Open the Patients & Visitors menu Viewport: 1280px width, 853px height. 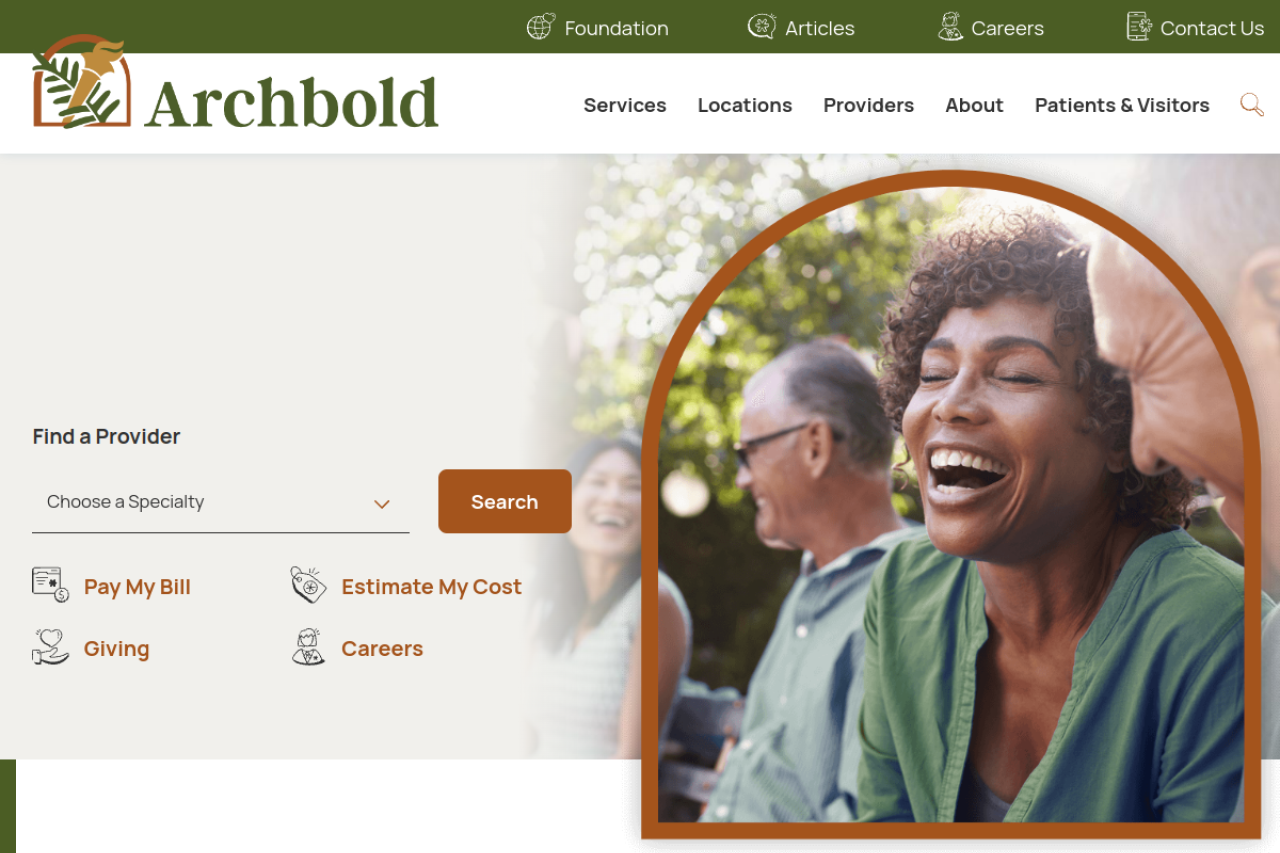1122,105
